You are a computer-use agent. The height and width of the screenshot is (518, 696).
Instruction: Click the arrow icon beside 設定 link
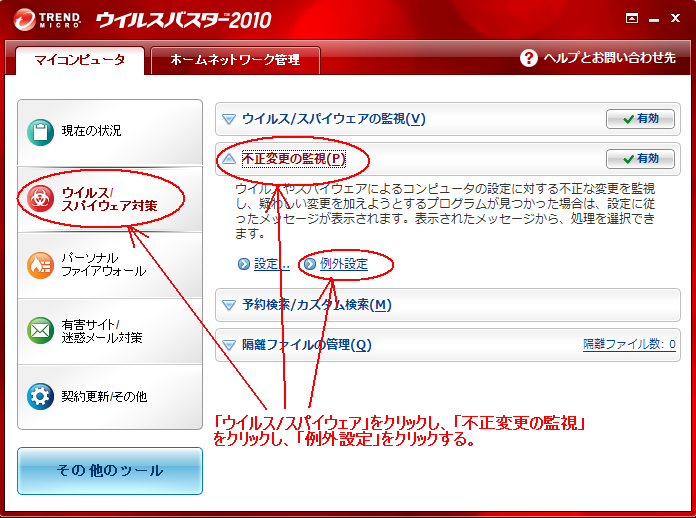244,265
